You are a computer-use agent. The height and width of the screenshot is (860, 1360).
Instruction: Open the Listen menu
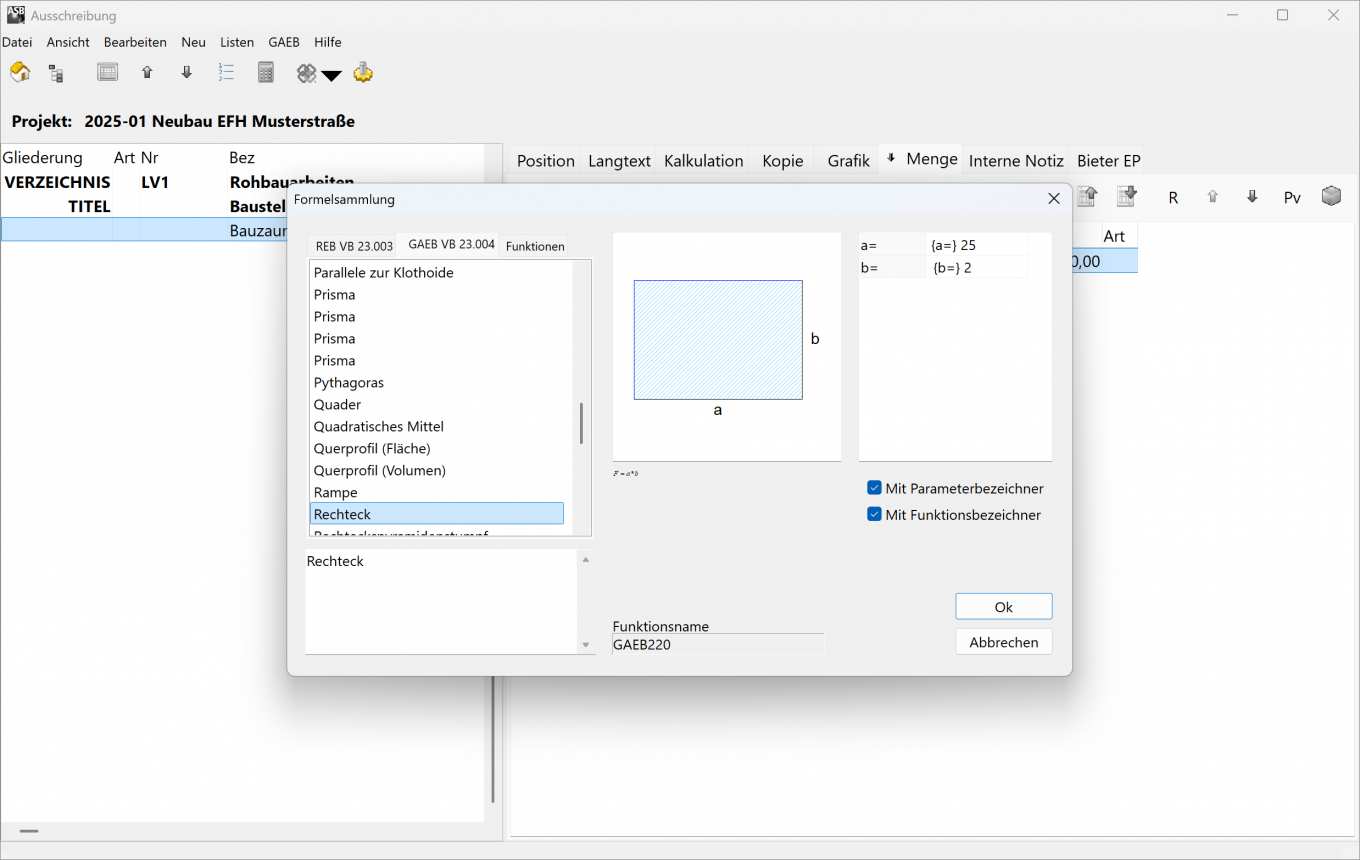point(237,42)
